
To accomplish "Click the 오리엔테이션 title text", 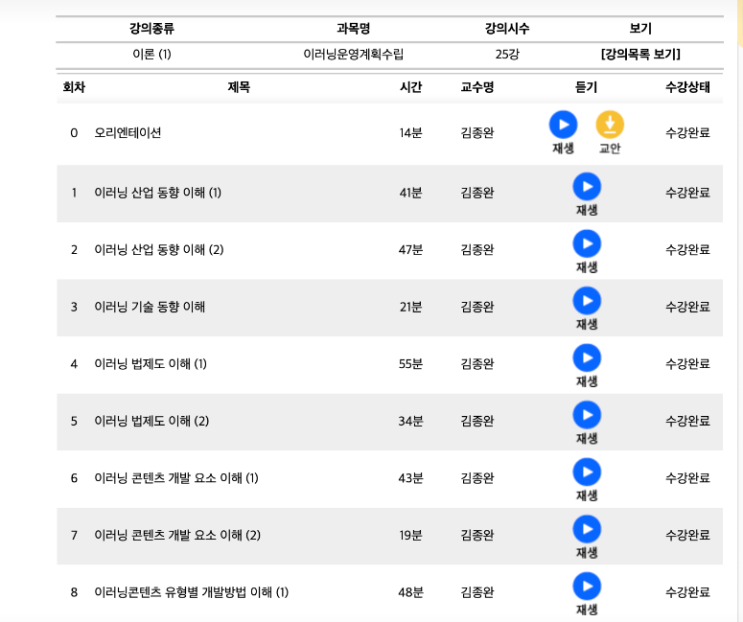I will pyautogui.click(x=128, y=133).
